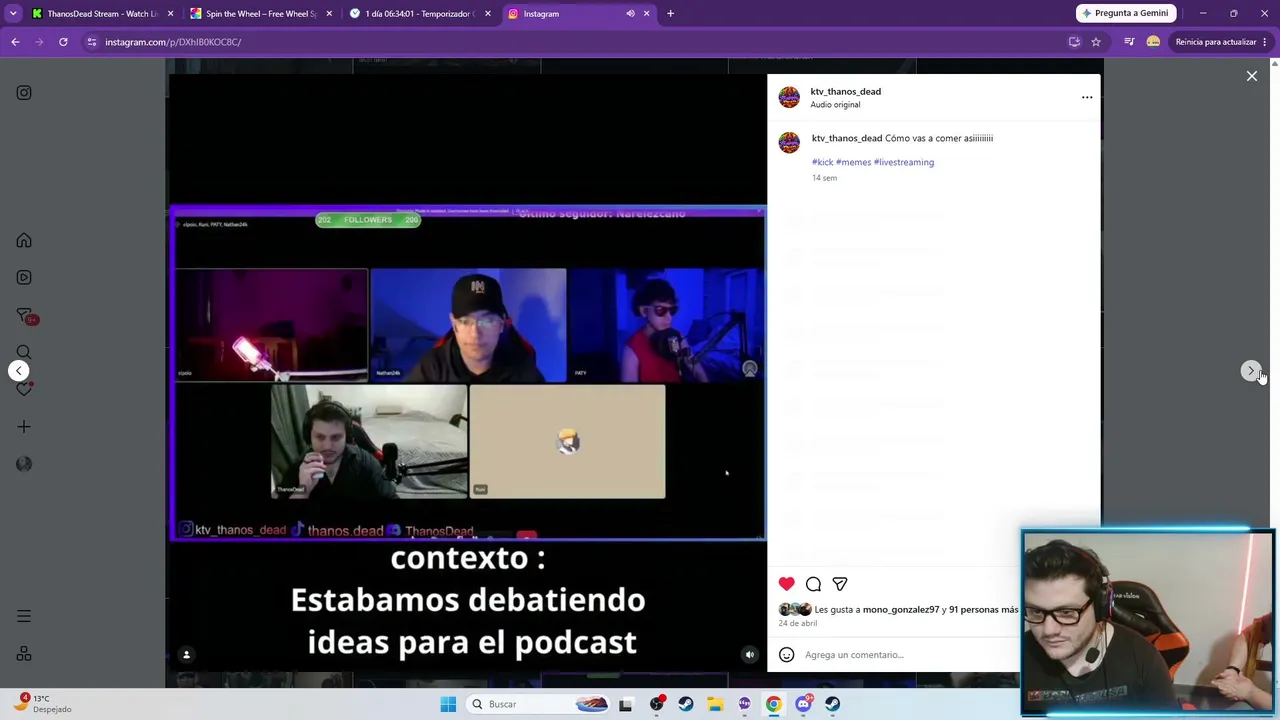Go to Instagram Home feed icon
This screenshot has height=720, width=1280.
point(24,241)
